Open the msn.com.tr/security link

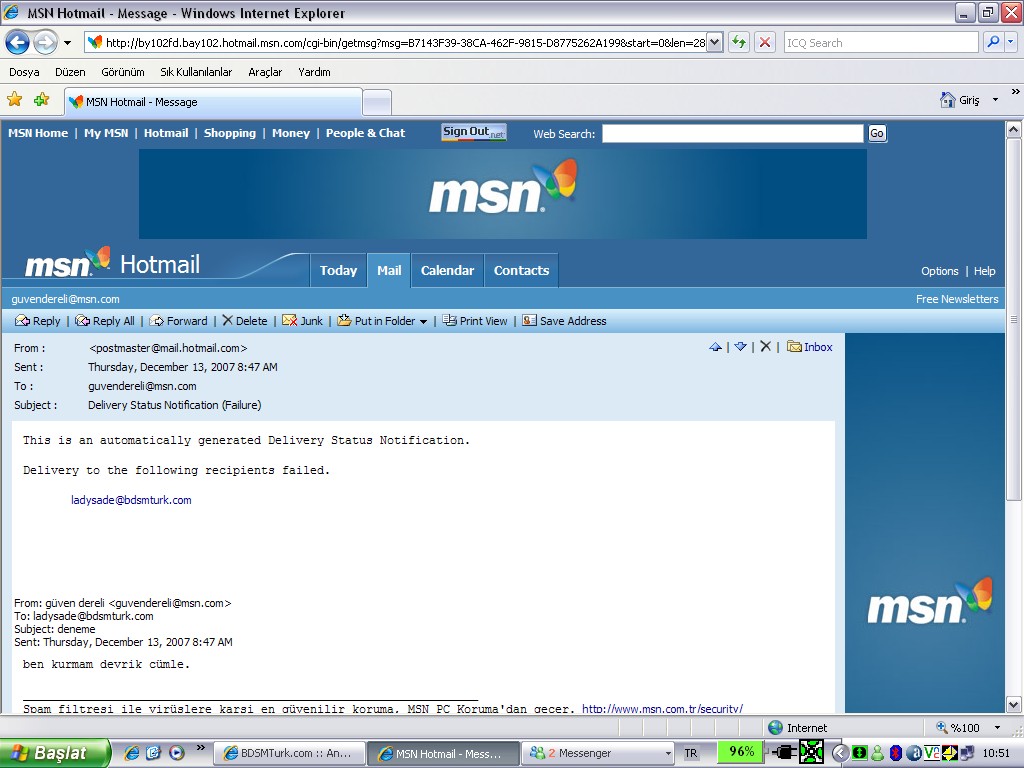662,709
